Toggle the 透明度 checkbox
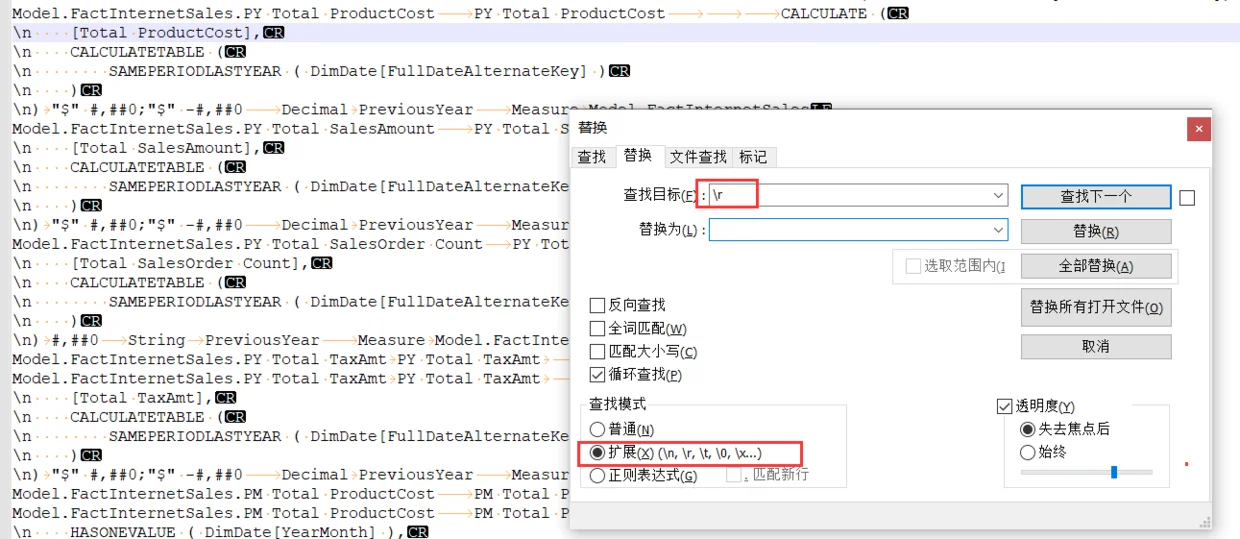The image size is (1240, 539). [x=1005, y=406]
